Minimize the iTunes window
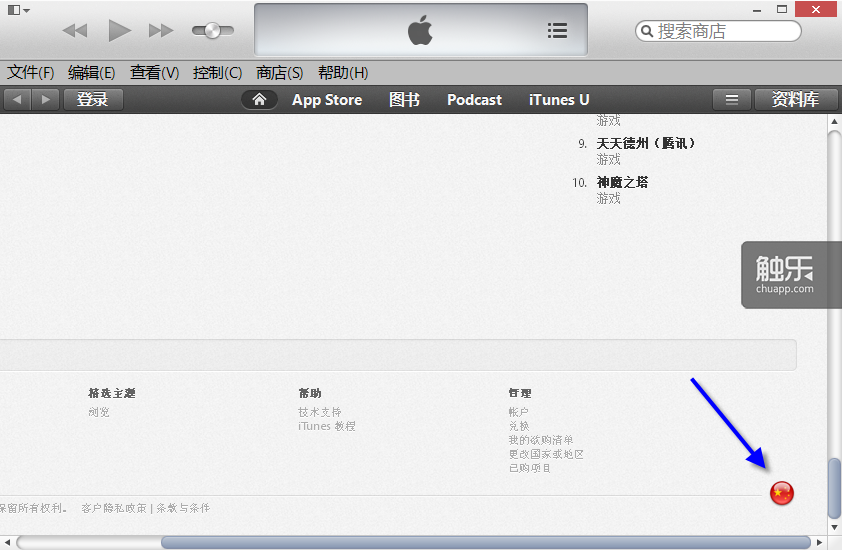 [x=757, y=10]
